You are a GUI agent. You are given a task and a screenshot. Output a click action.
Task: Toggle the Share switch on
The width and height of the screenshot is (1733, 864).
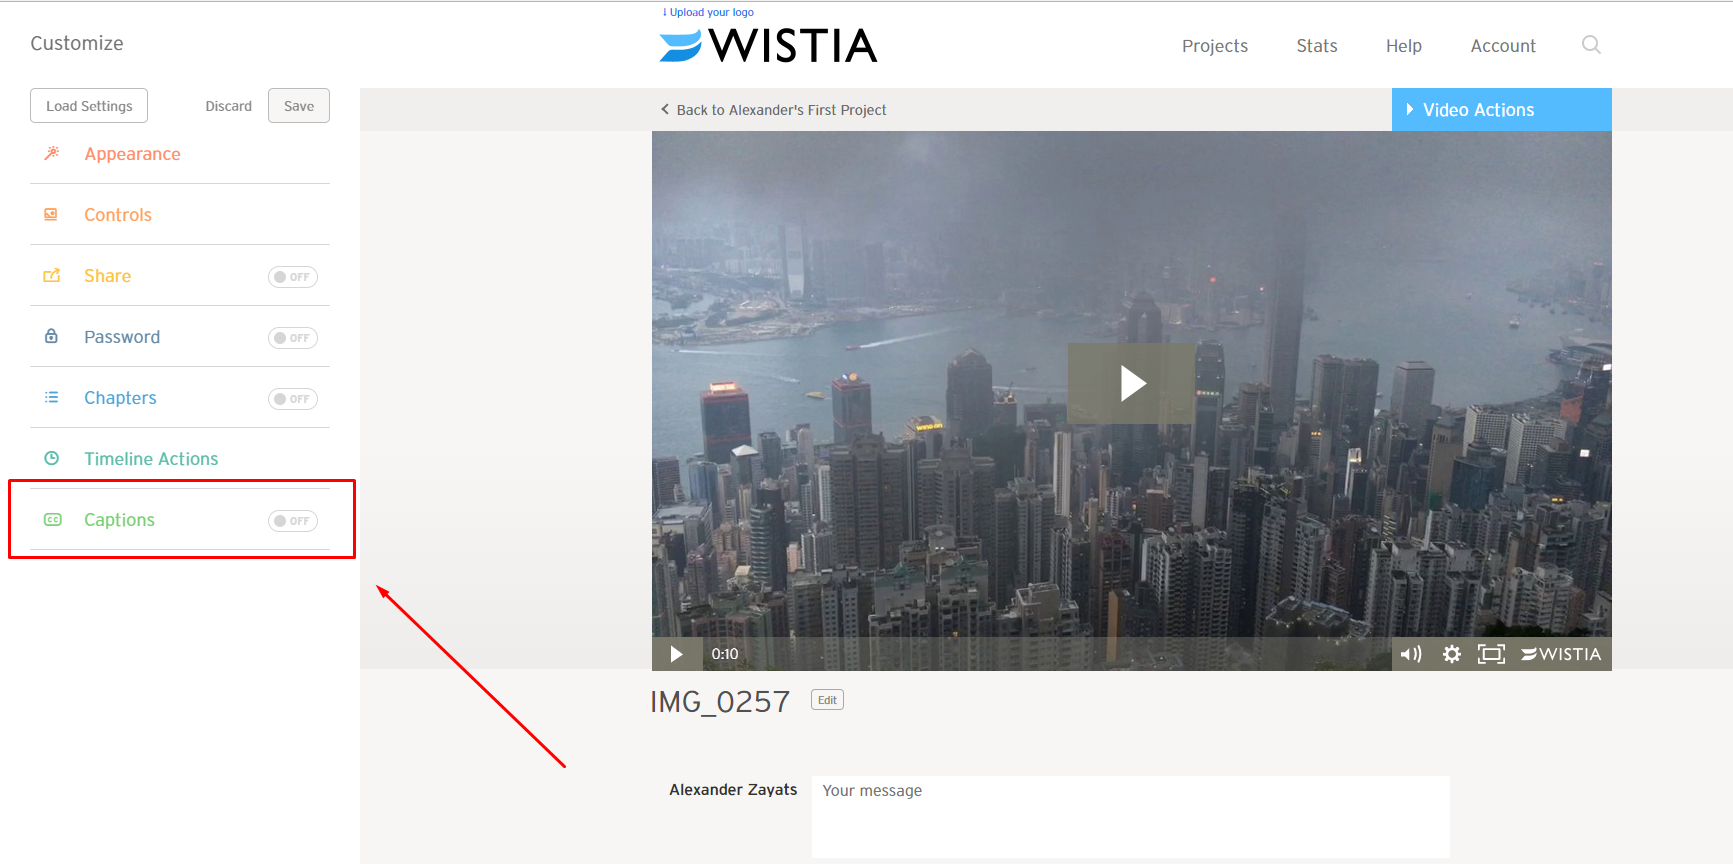pos(293,277)
